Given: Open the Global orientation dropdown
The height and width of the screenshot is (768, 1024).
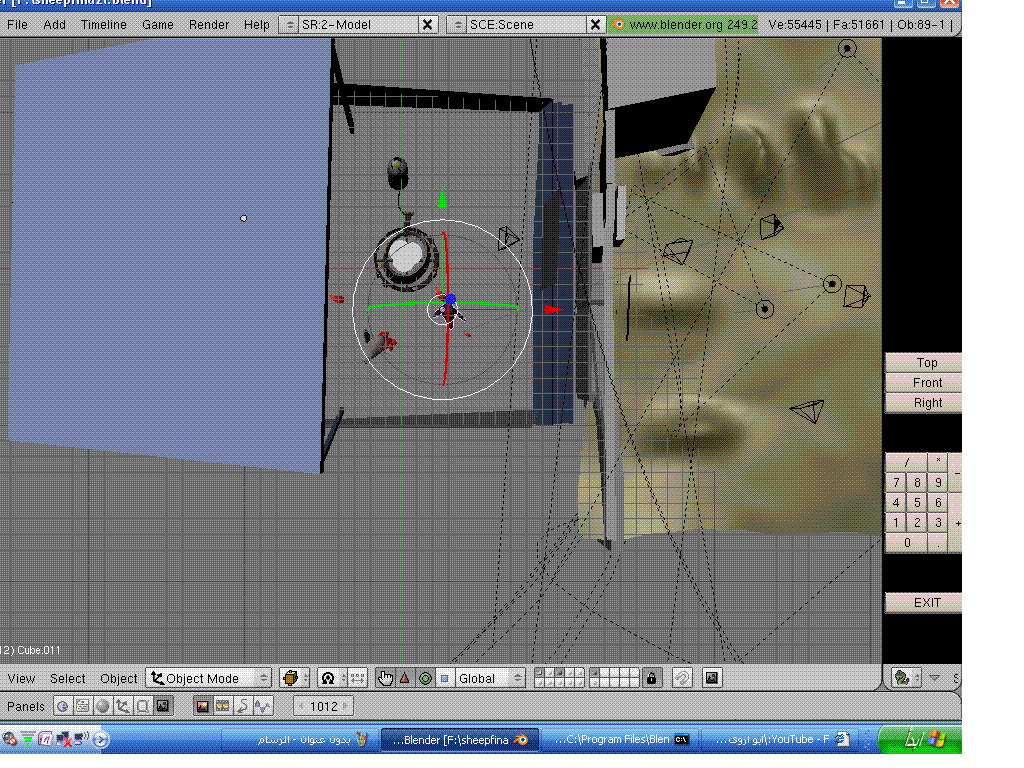Looking at the screenshot, I should 490,678.
